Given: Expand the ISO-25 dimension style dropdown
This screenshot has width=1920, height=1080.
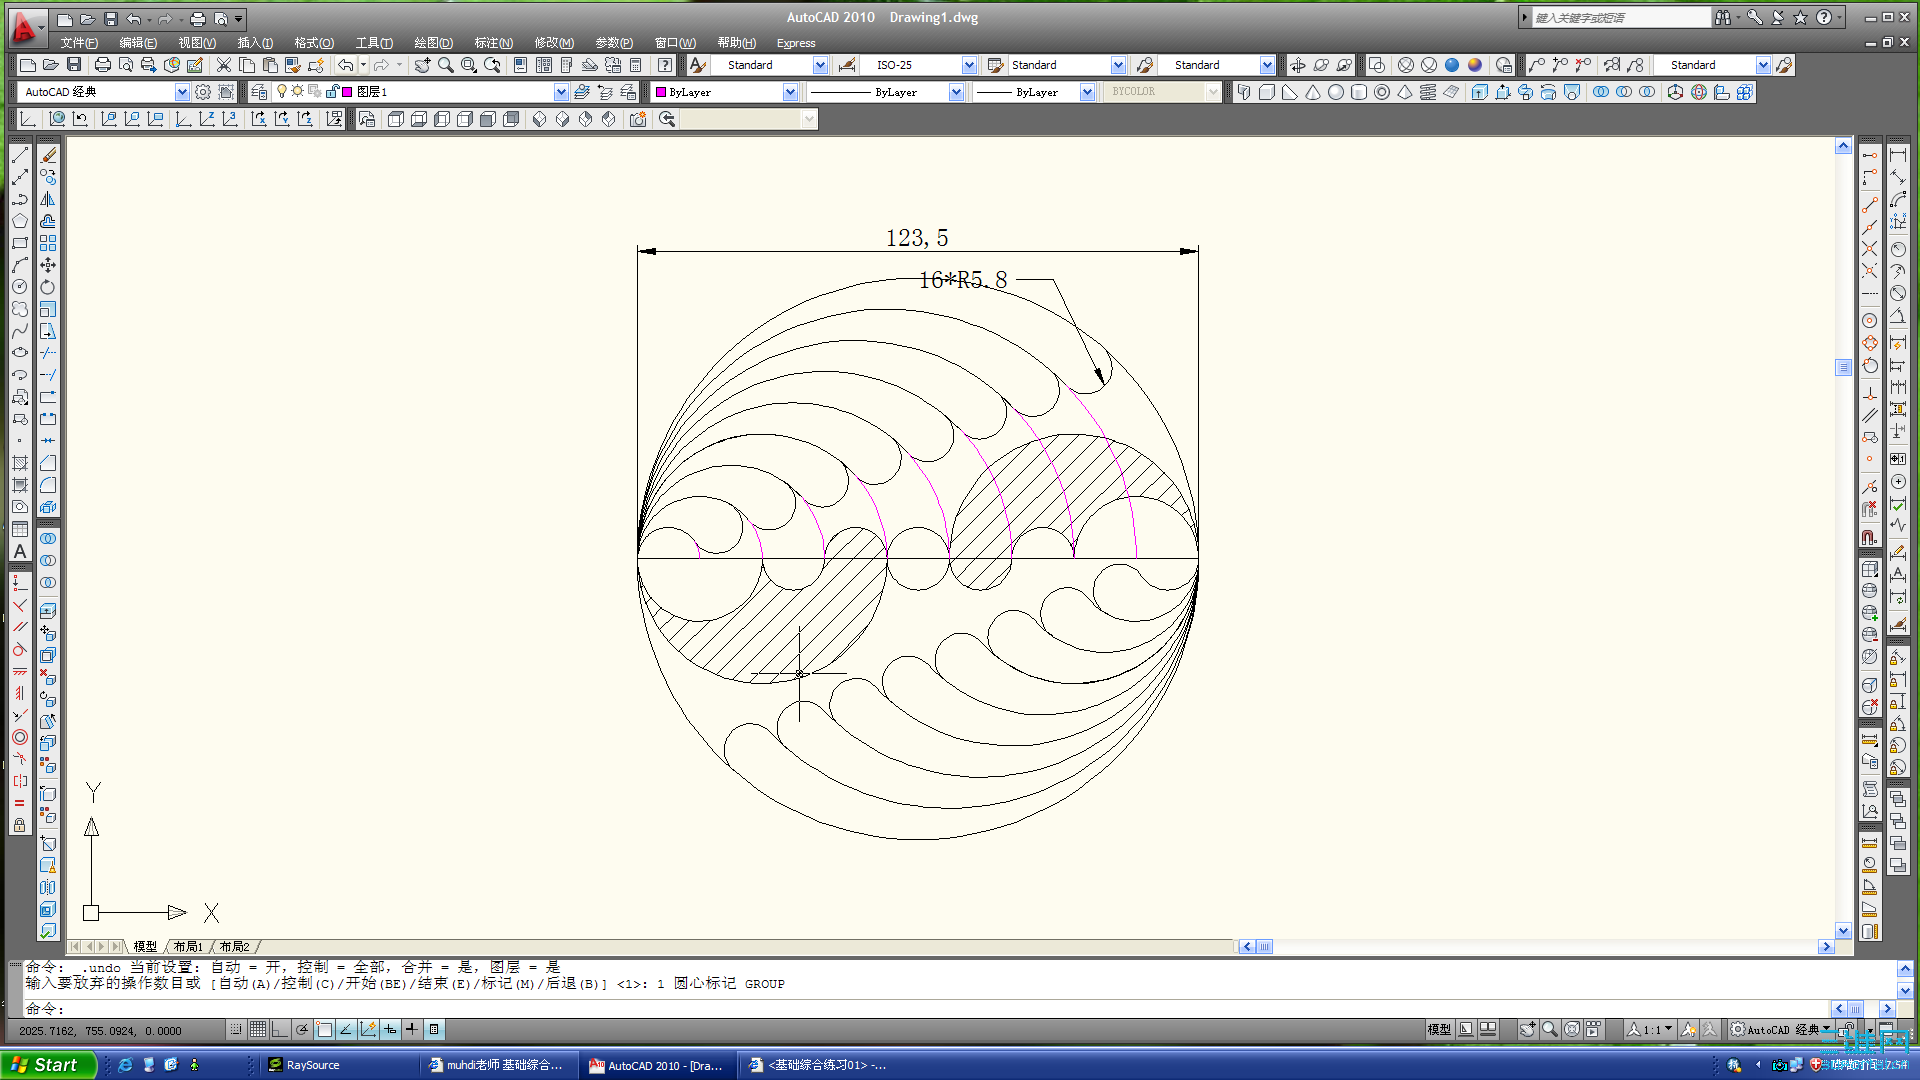Looking at the screenshot, I should (x=968, y=65).
